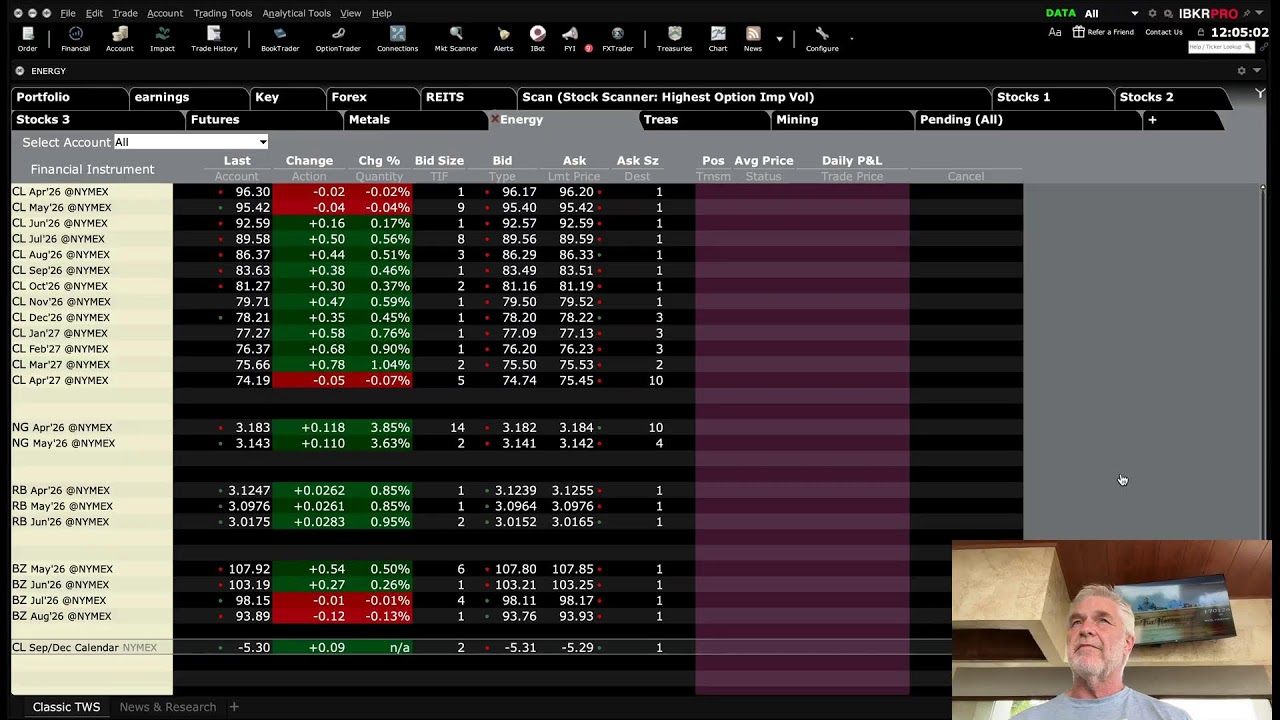Open News & Research bottom tab
This screenshot has height=720, width=1280.
point(167,707)
